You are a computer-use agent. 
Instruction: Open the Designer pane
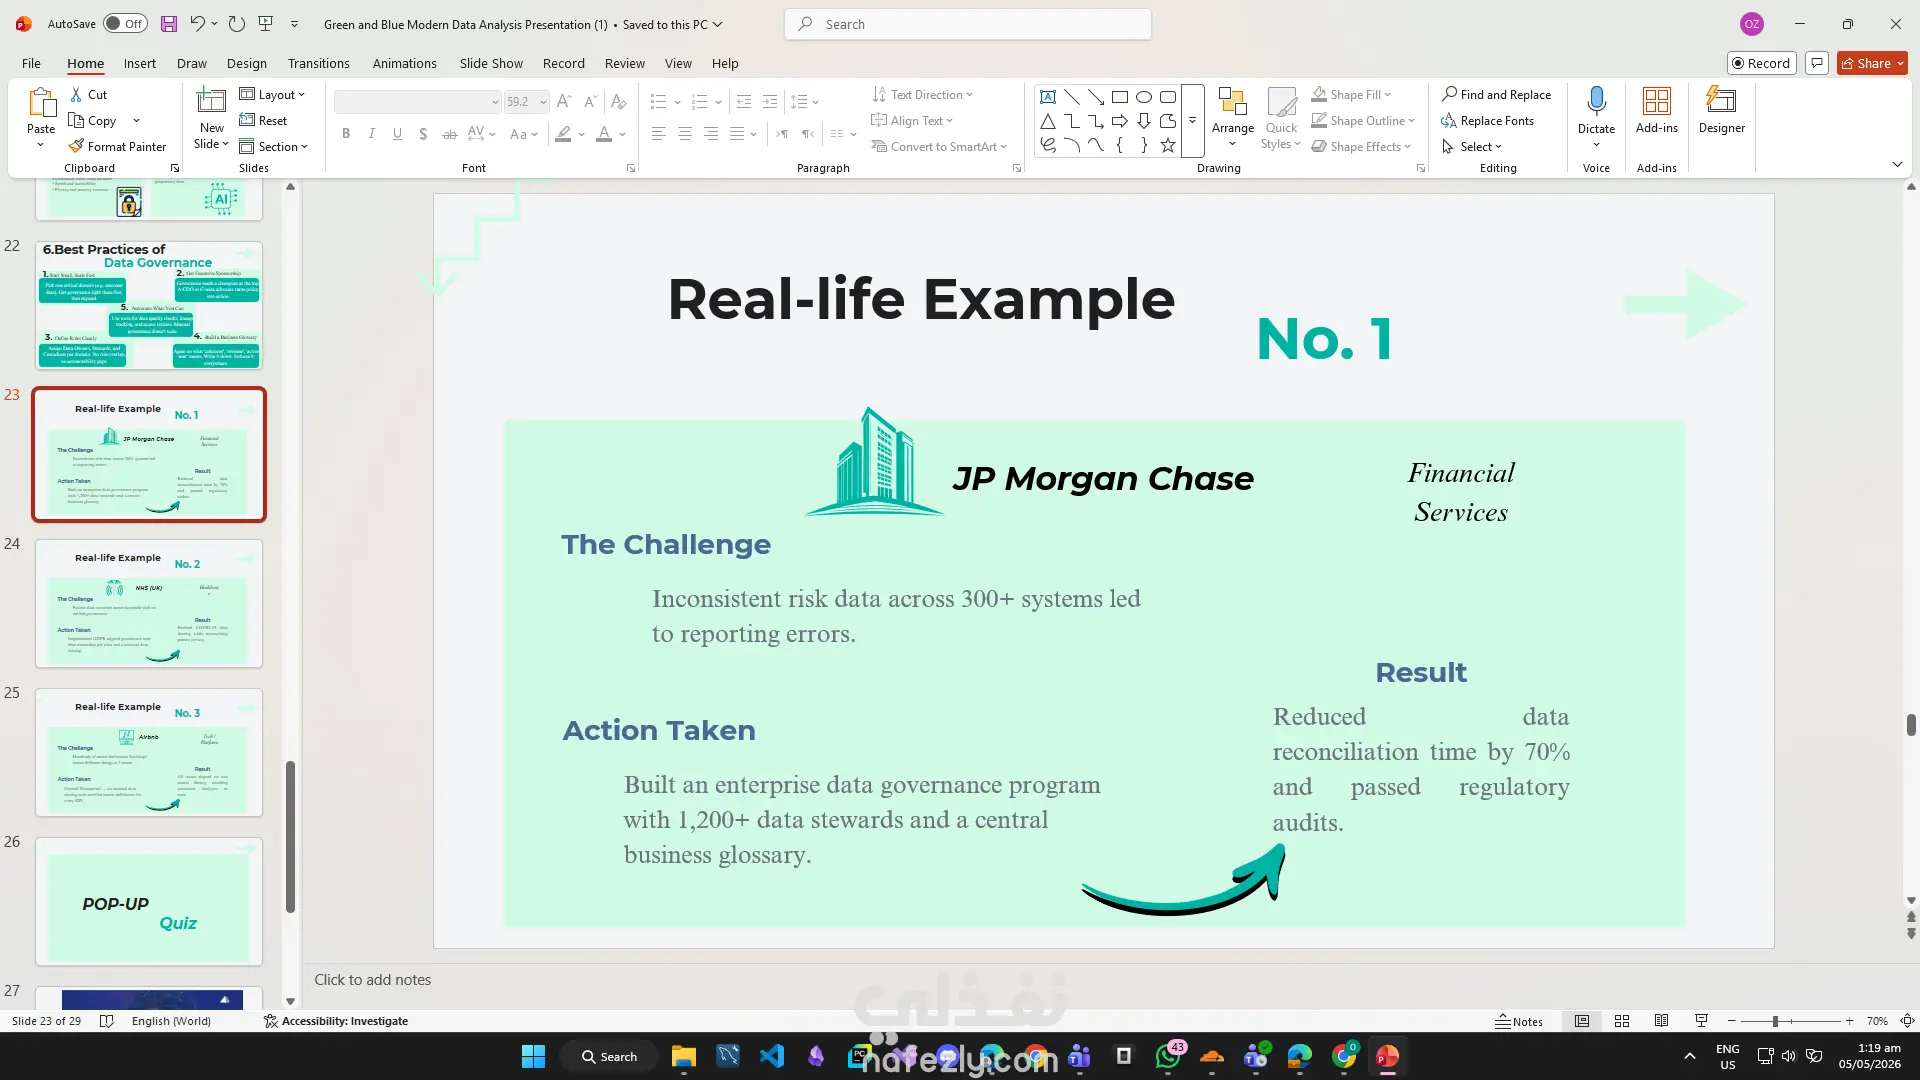click(x=1721, y=110)
